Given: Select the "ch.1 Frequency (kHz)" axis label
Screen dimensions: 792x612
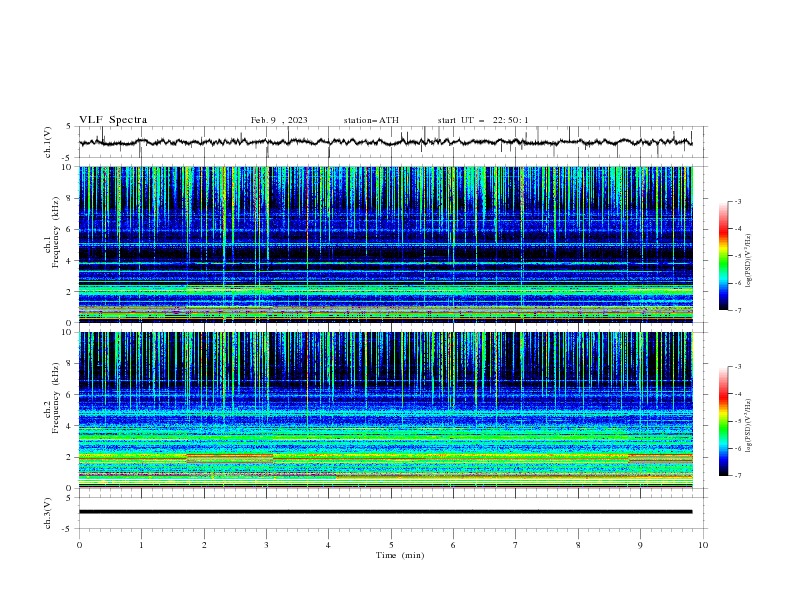Looking at the screenshot, I should click(x=52, y=232).
